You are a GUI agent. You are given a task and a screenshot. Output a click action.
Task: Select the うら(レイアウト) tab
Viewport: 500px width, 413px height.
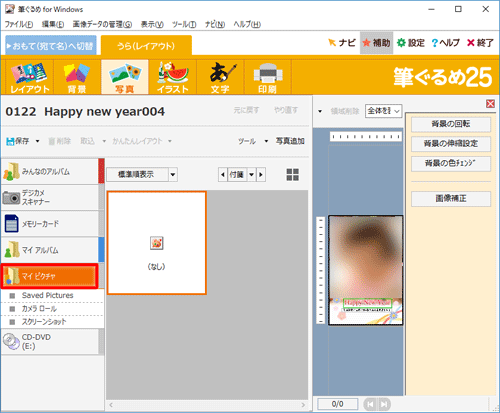pyautogui.click(x=146, y=46)
